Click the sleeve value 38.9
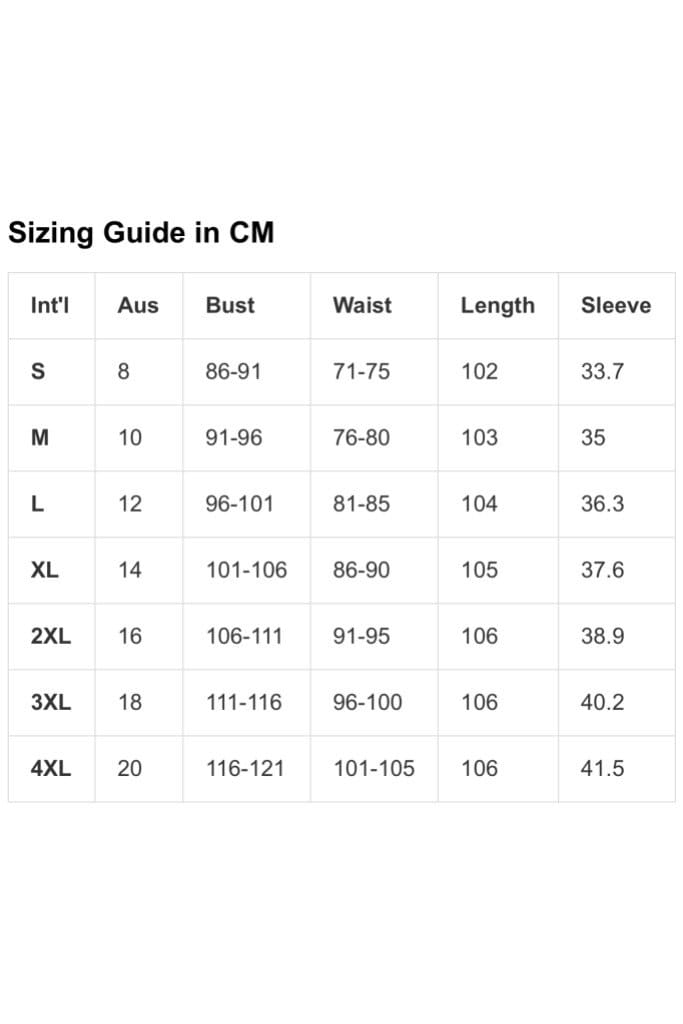The height and width of the screenshot is (1024, 683). [x=602, y=636]
